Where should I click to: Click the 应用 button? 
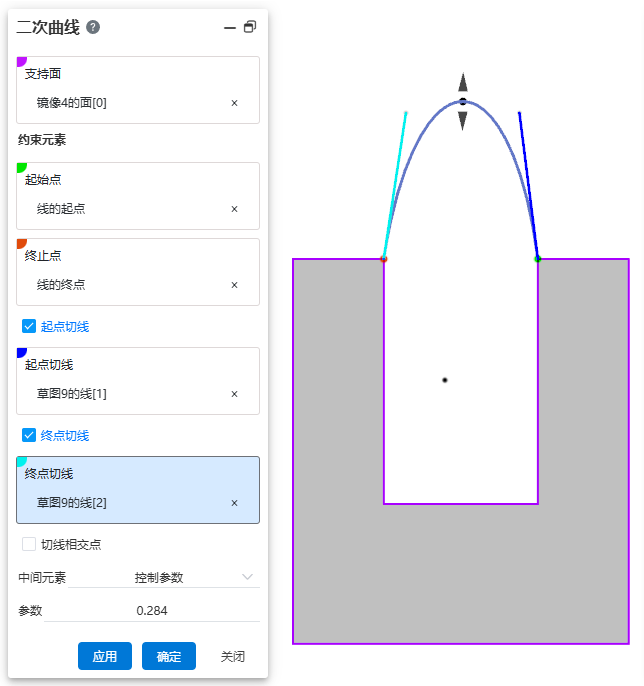pos(105,657)
